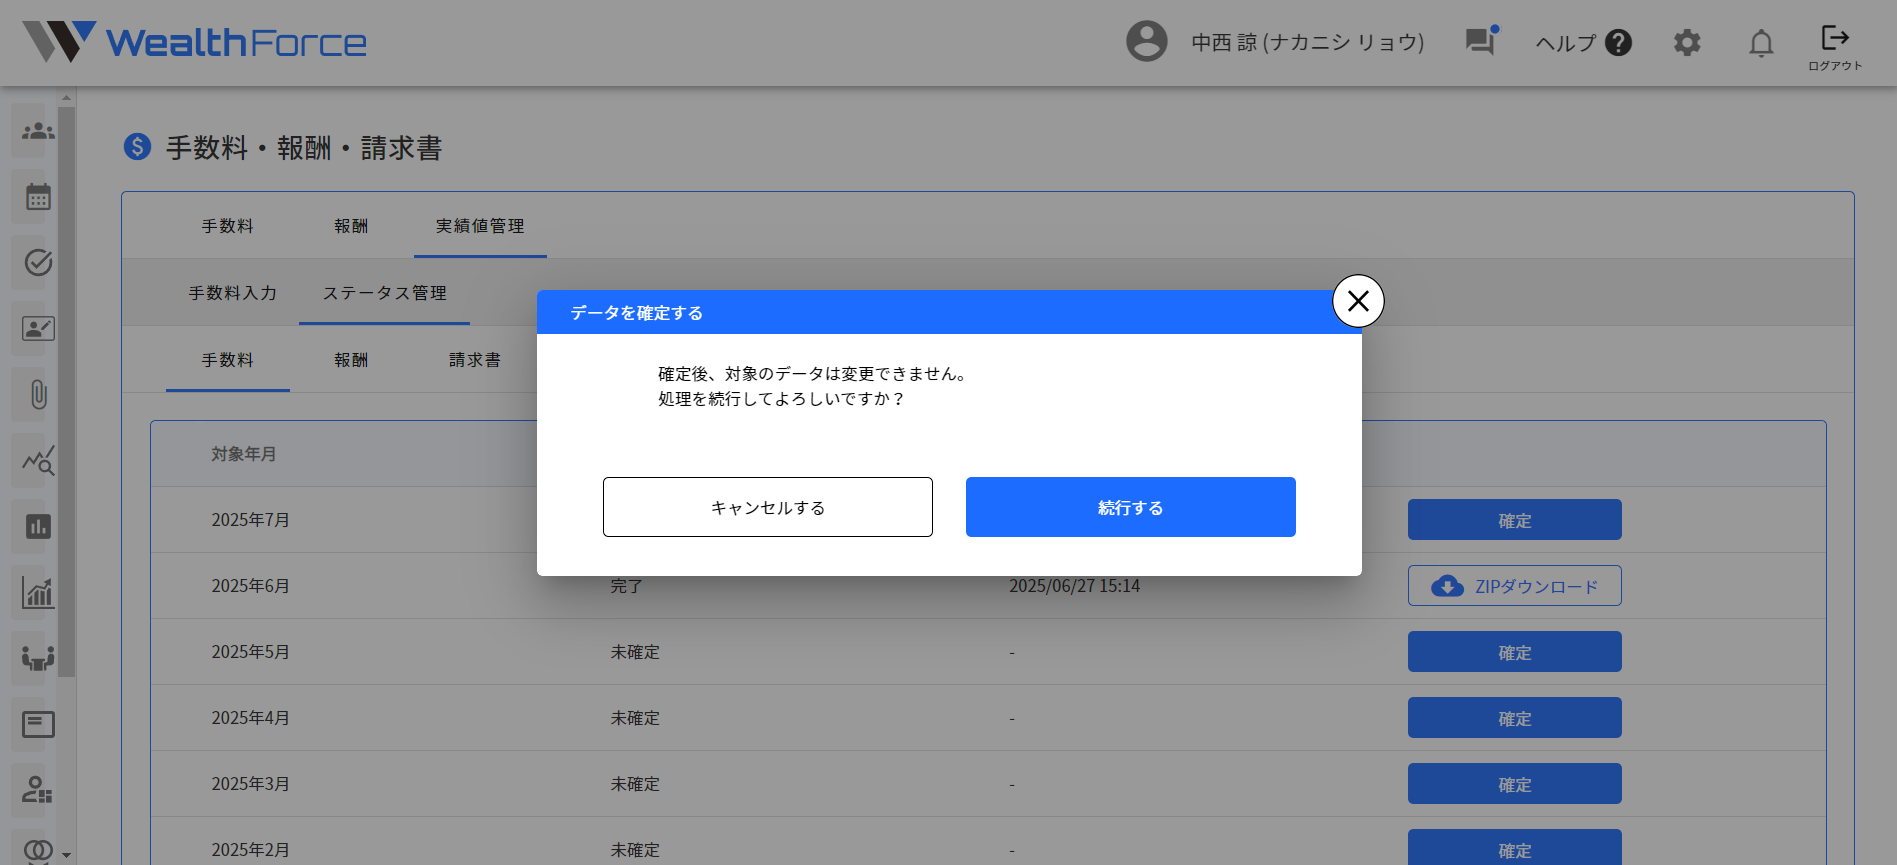Open the contact card icon in sidebar
Viewport: 1897px width, 865px height.
[38, 329]
